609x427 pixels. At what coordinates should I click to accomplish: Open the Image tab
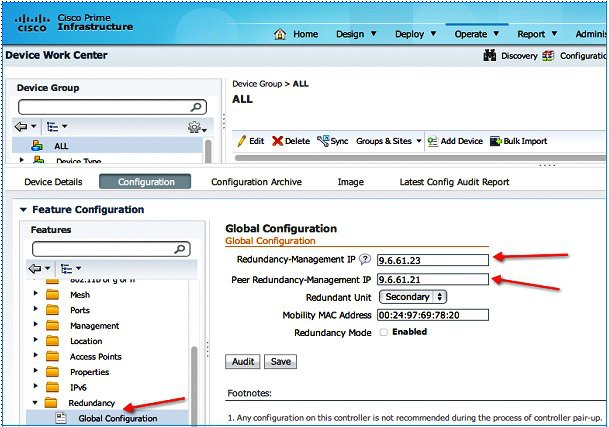pyautogui.click(x=351, y=182)
